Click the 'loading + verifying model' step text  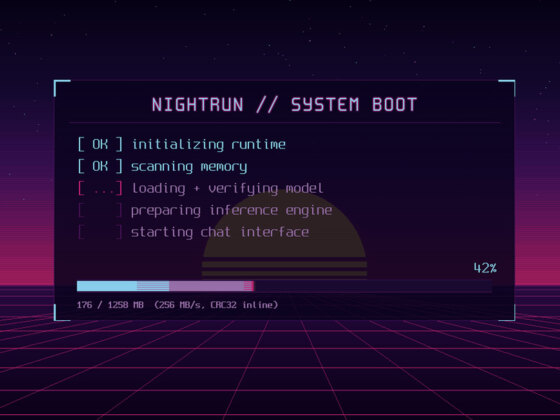point(228,189)
